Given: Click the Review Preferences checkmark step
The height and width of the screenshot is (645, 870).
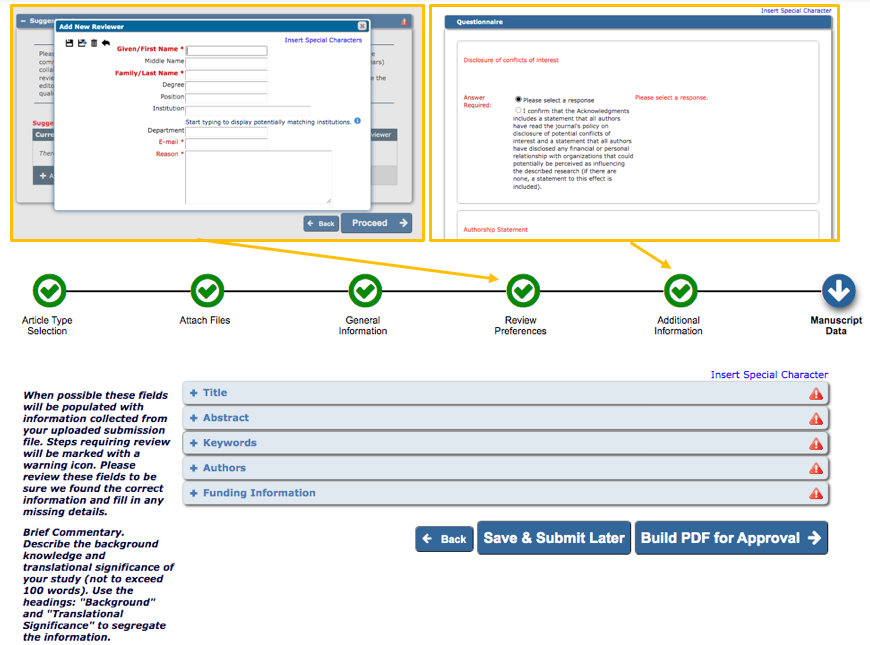Looking at the screenshot, I should tap(523, 290).
